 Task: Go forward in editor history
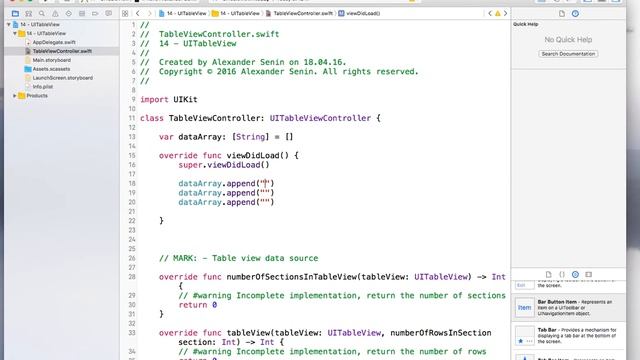coord(149,13)
